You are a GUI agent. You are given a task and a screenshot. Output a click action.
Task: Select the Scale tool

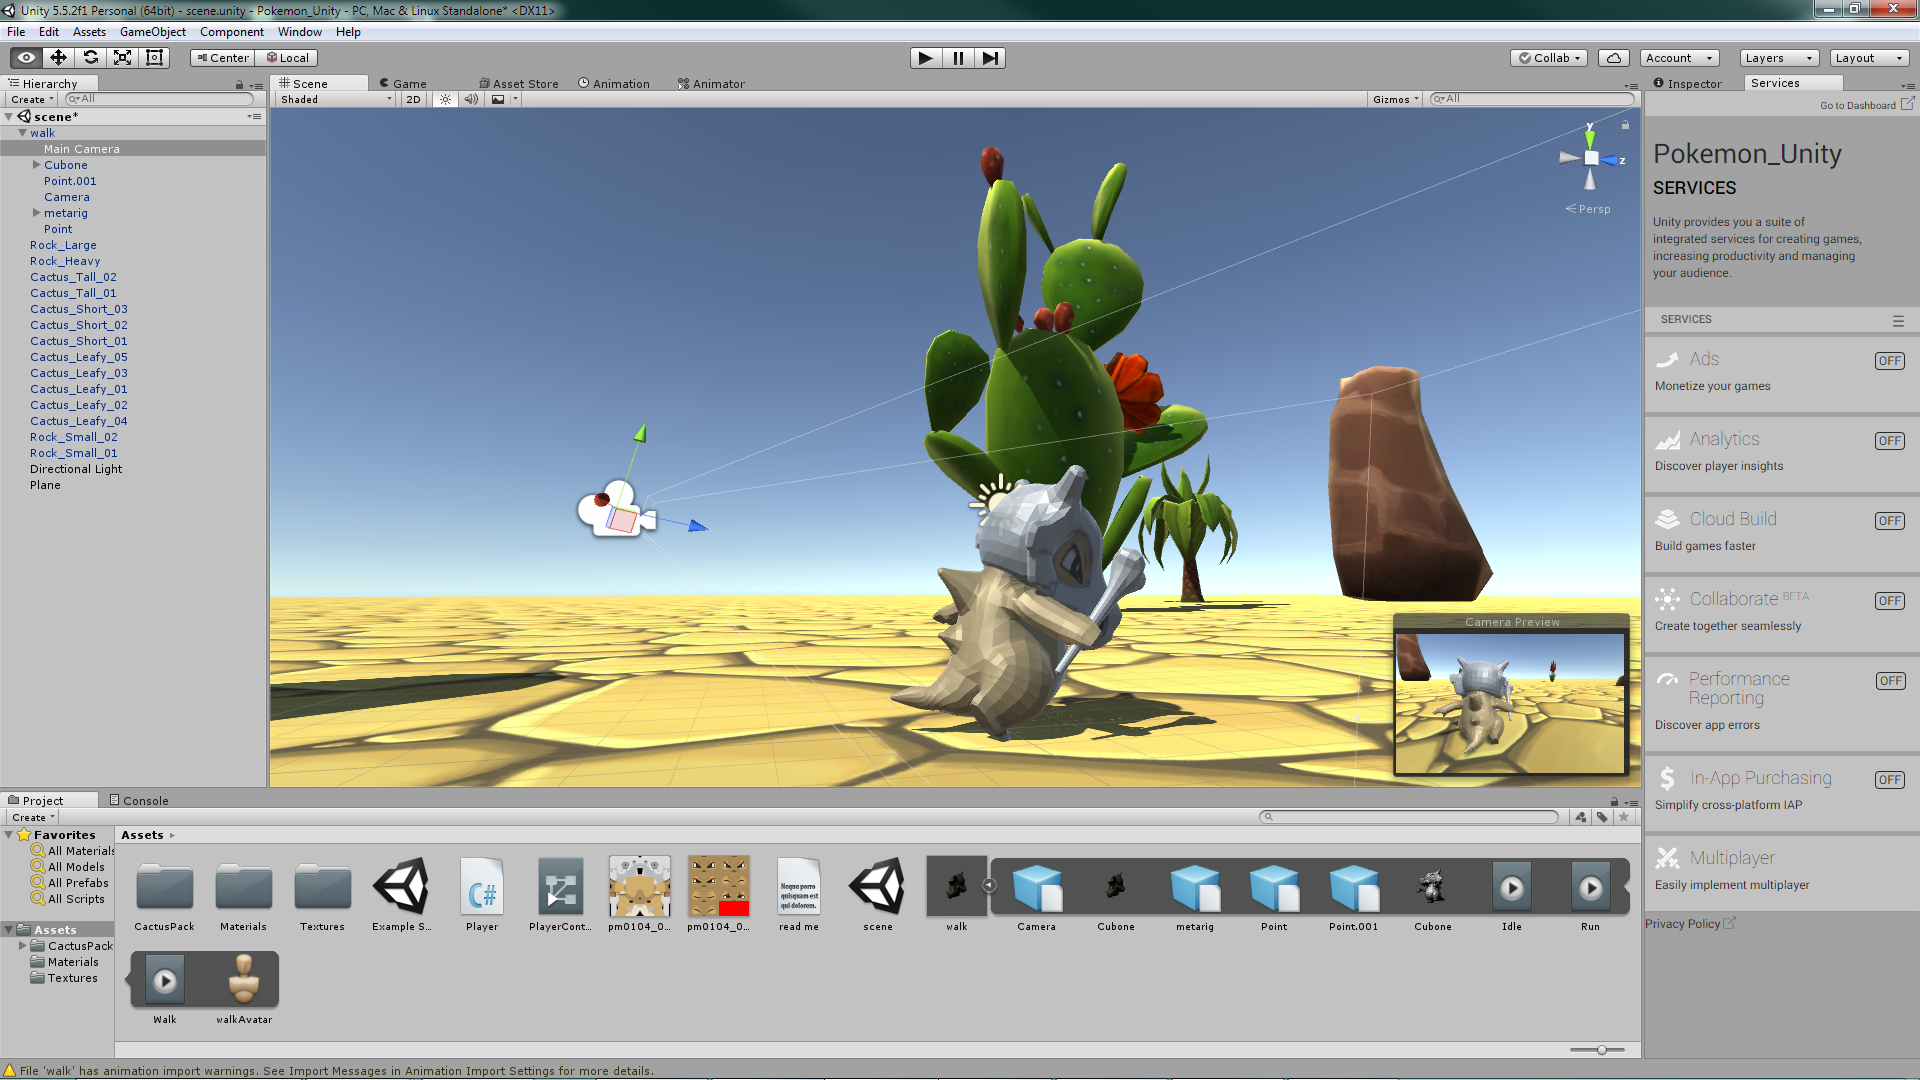tap(122, 58)
